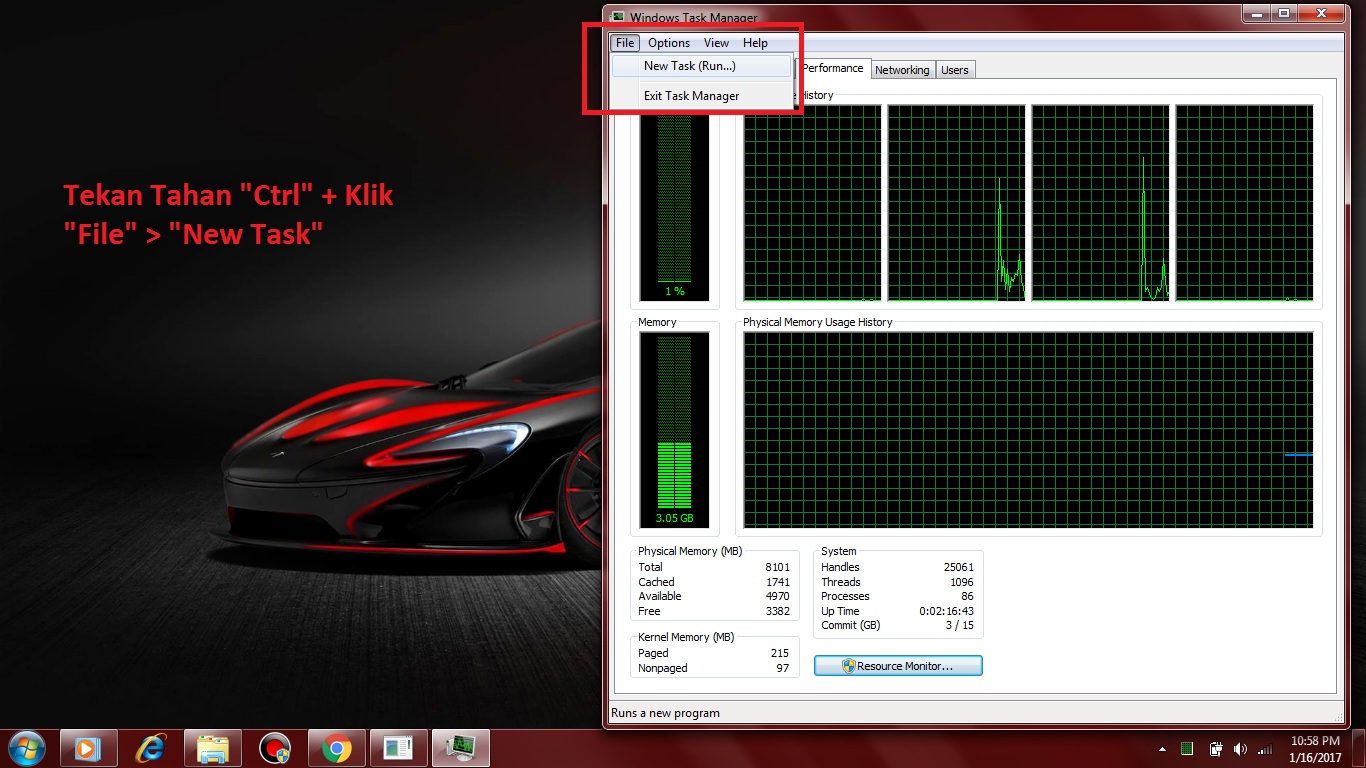
Task: Click the network signal bars tray icon
Action: coord(1266,749)
